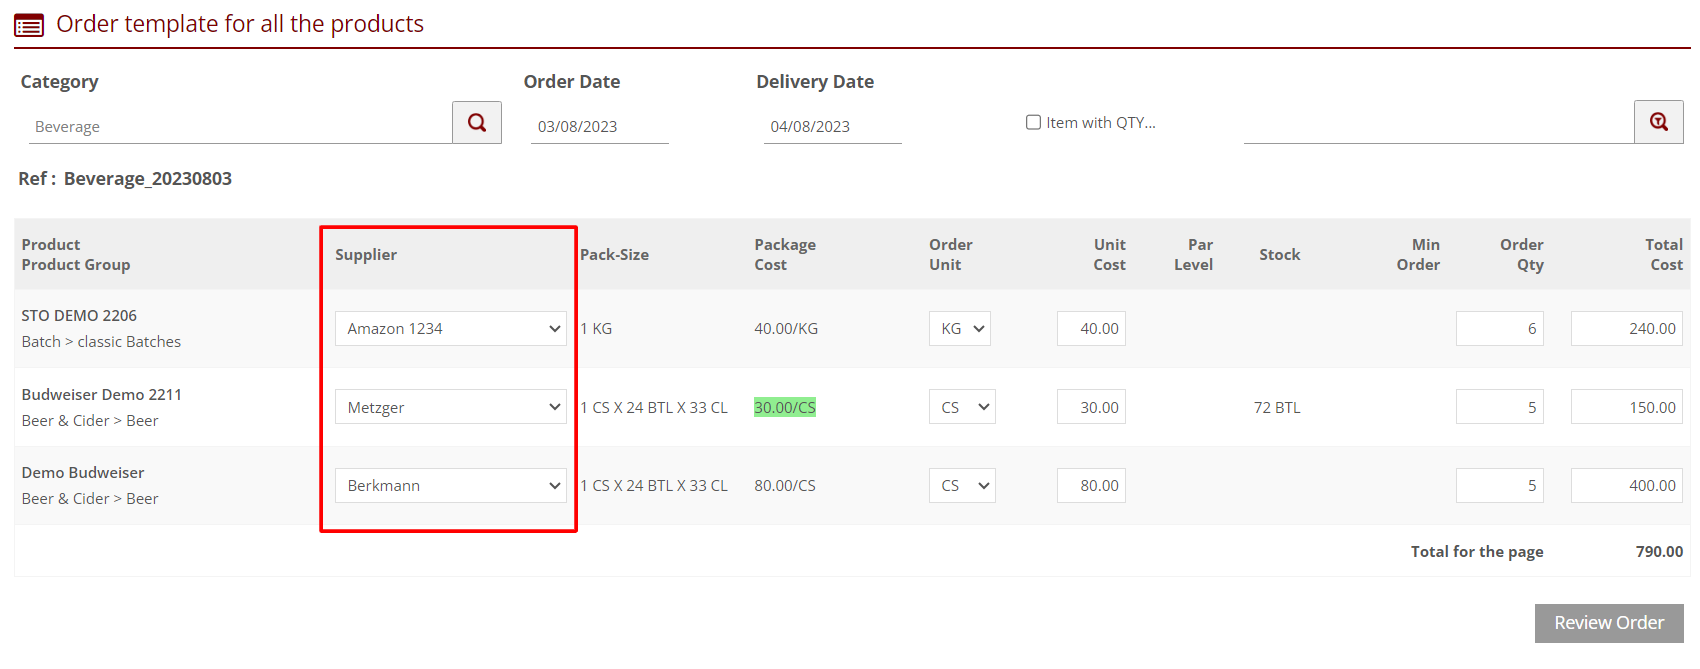Click the Category Beverage input field
This screenshot has width=1700, height=669.
point(240,127)
